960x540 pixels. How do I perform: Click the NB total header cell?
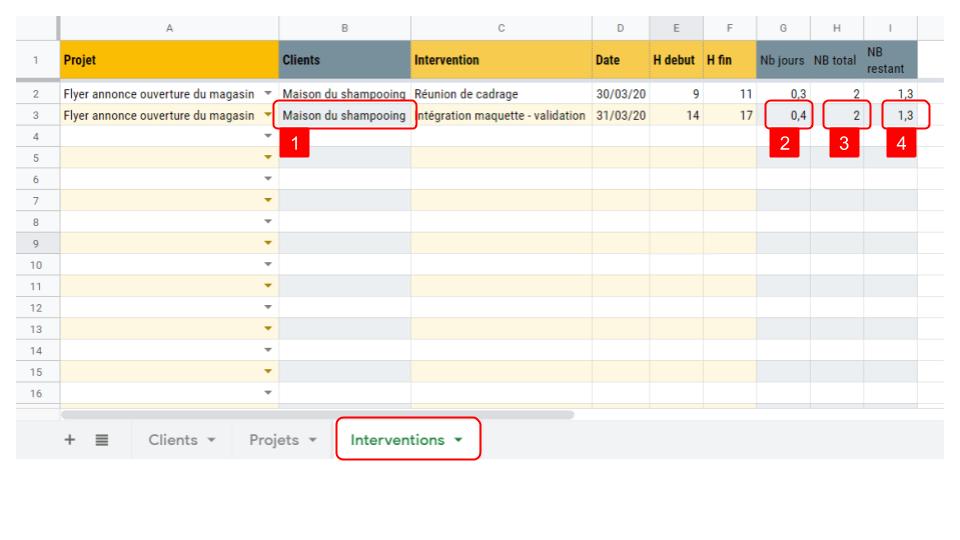click(837, 60)
